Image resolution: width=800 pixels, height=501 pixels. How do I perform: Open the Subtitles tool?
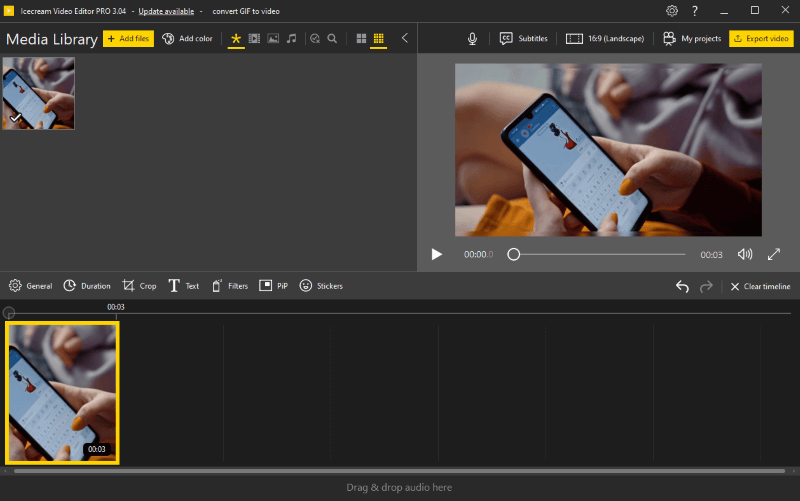tap(523, 39)
